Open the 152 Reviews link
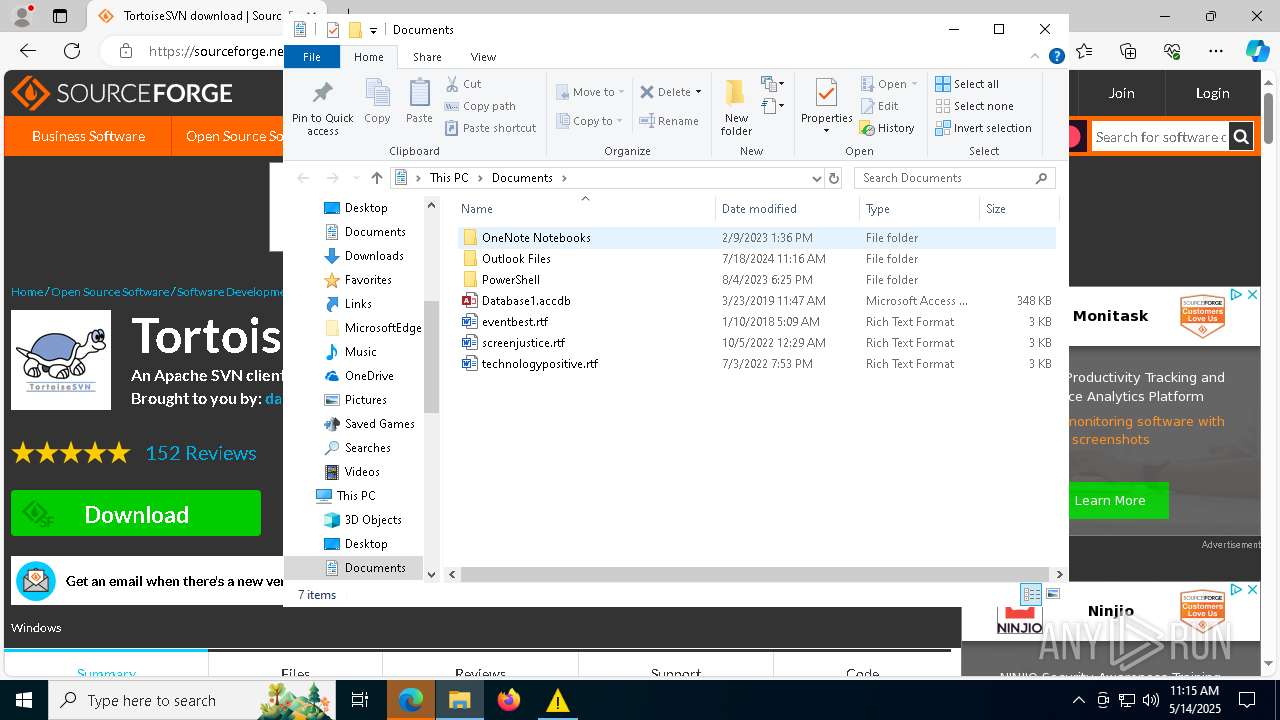This screenshot has width=1280, height=720. click(x=201, y=453)
